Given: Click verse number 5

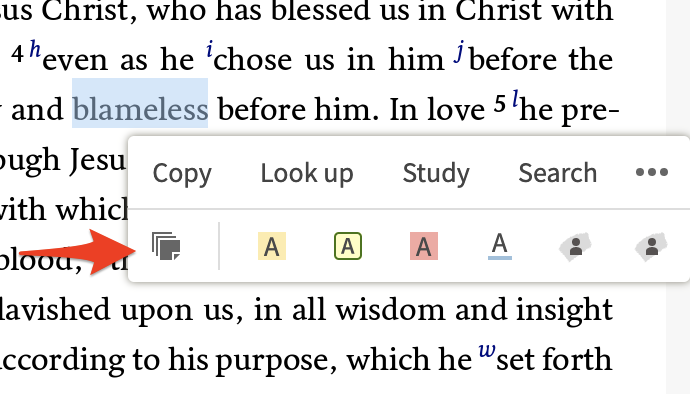Looking at the screenshot, I should (500, 104).
